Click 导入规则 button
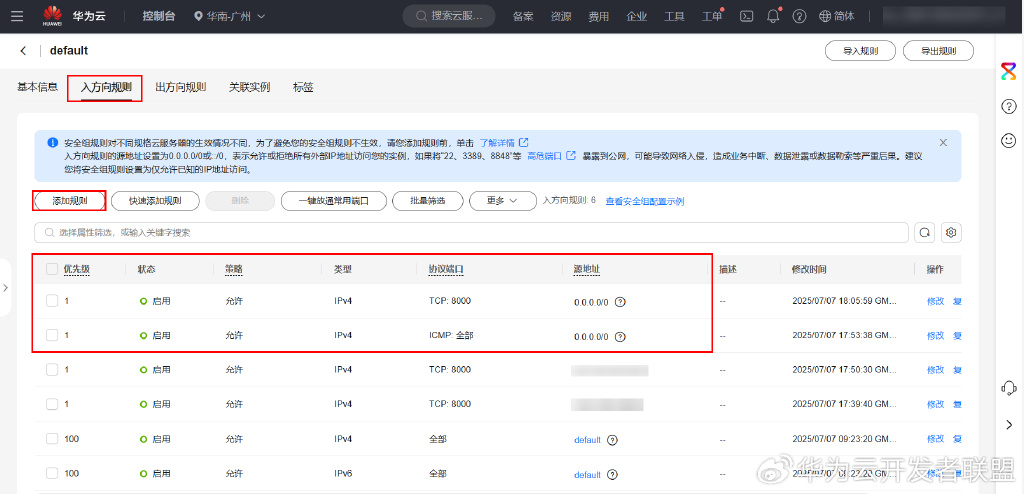This screenshot has height=494, width=1024. tap(860, 50)
